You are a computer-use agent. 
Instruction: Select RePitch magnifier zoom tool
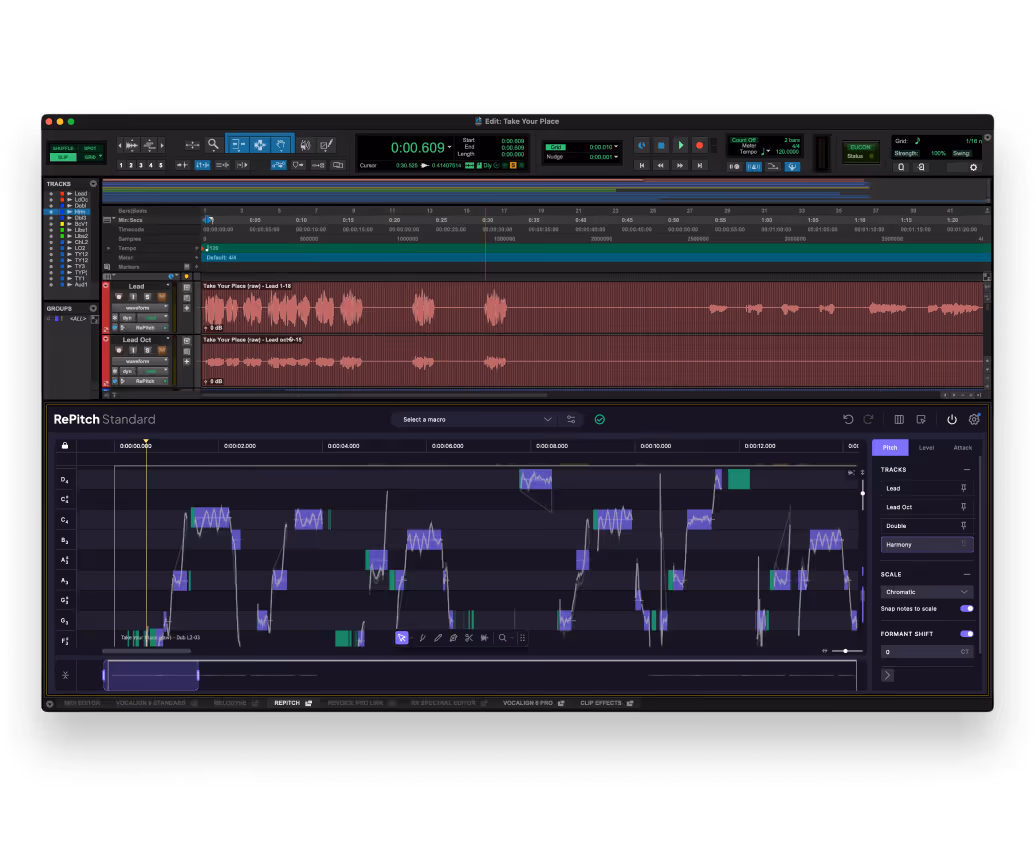coord(502,638)
